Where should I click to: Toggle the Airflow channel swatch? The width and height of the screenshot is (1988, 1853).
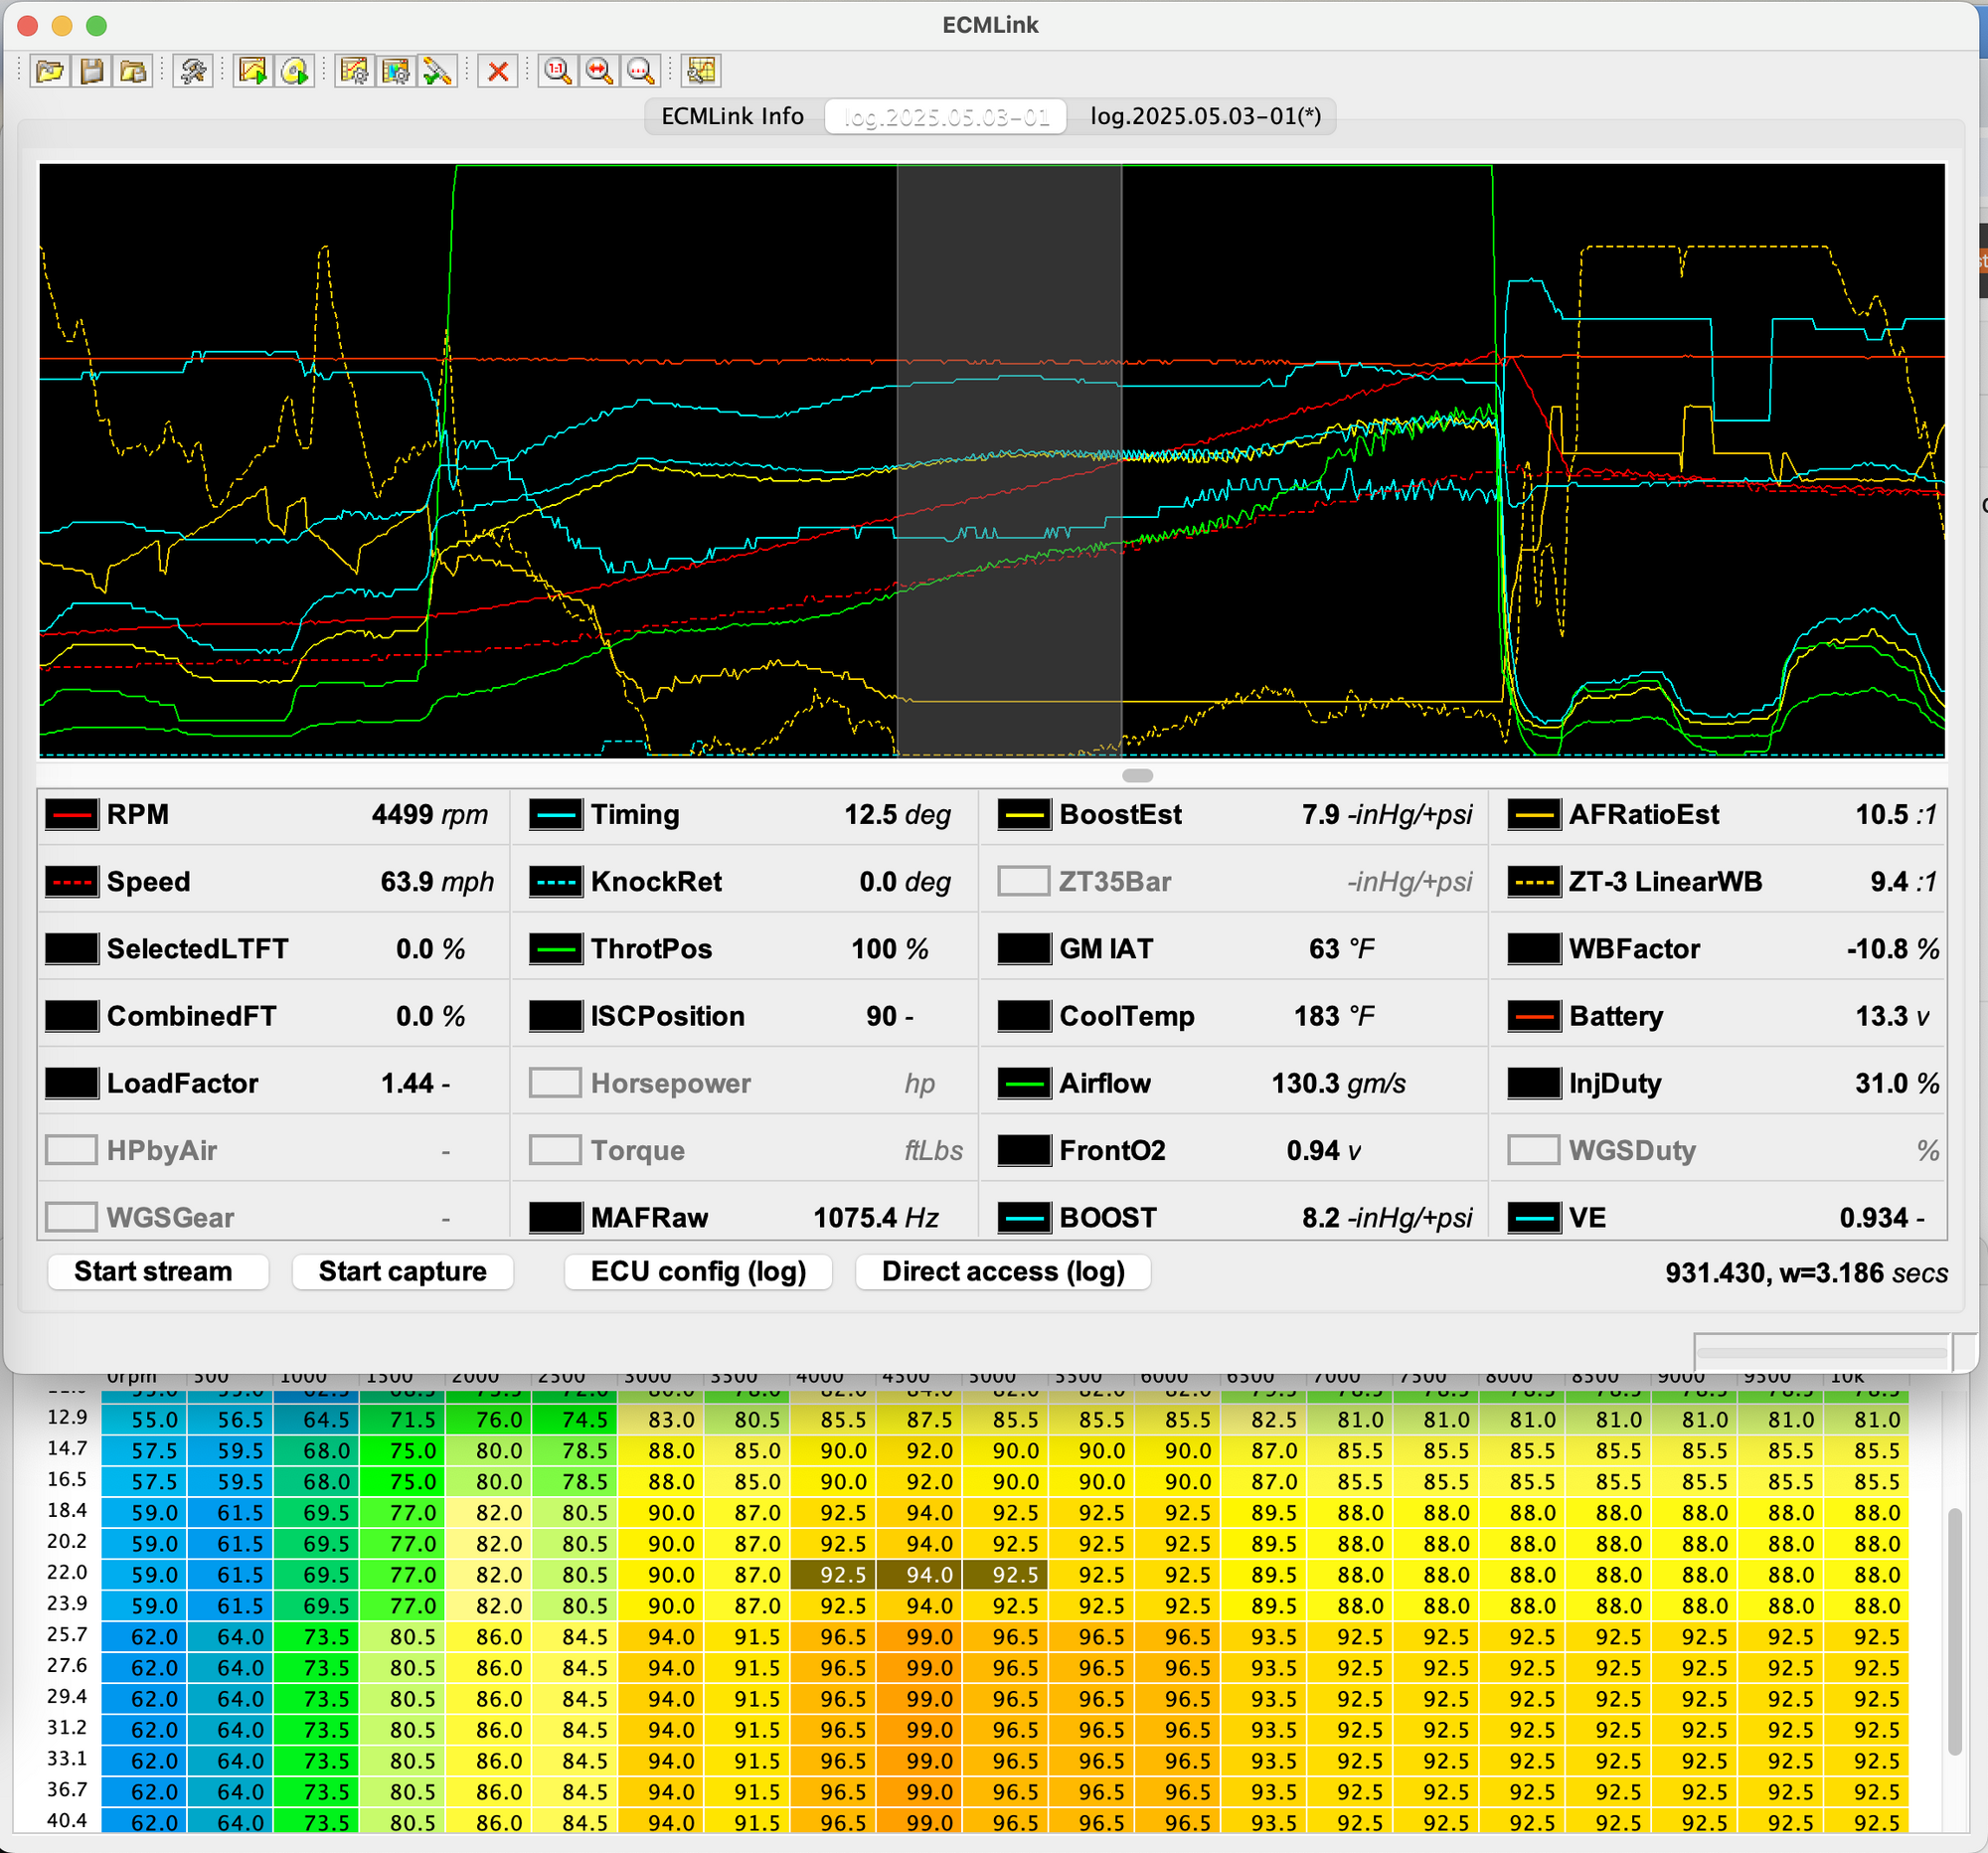coord(1024,1083)
